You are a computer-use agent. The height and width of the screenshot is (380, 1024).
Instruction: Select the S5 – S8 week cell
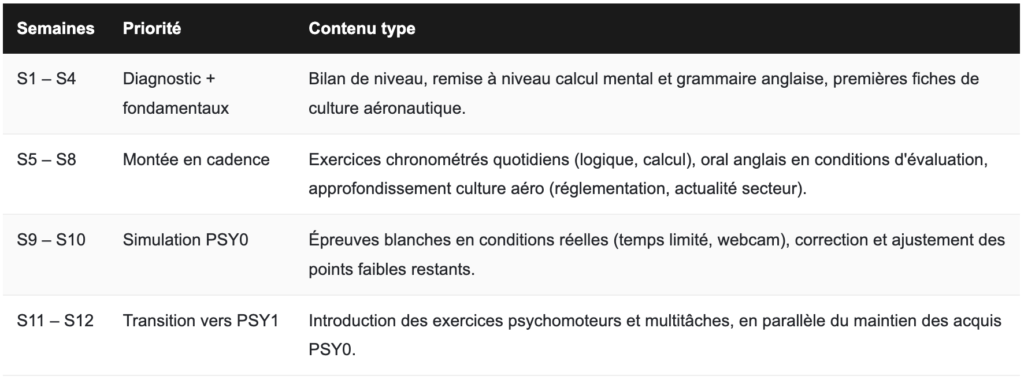(46, 159)
